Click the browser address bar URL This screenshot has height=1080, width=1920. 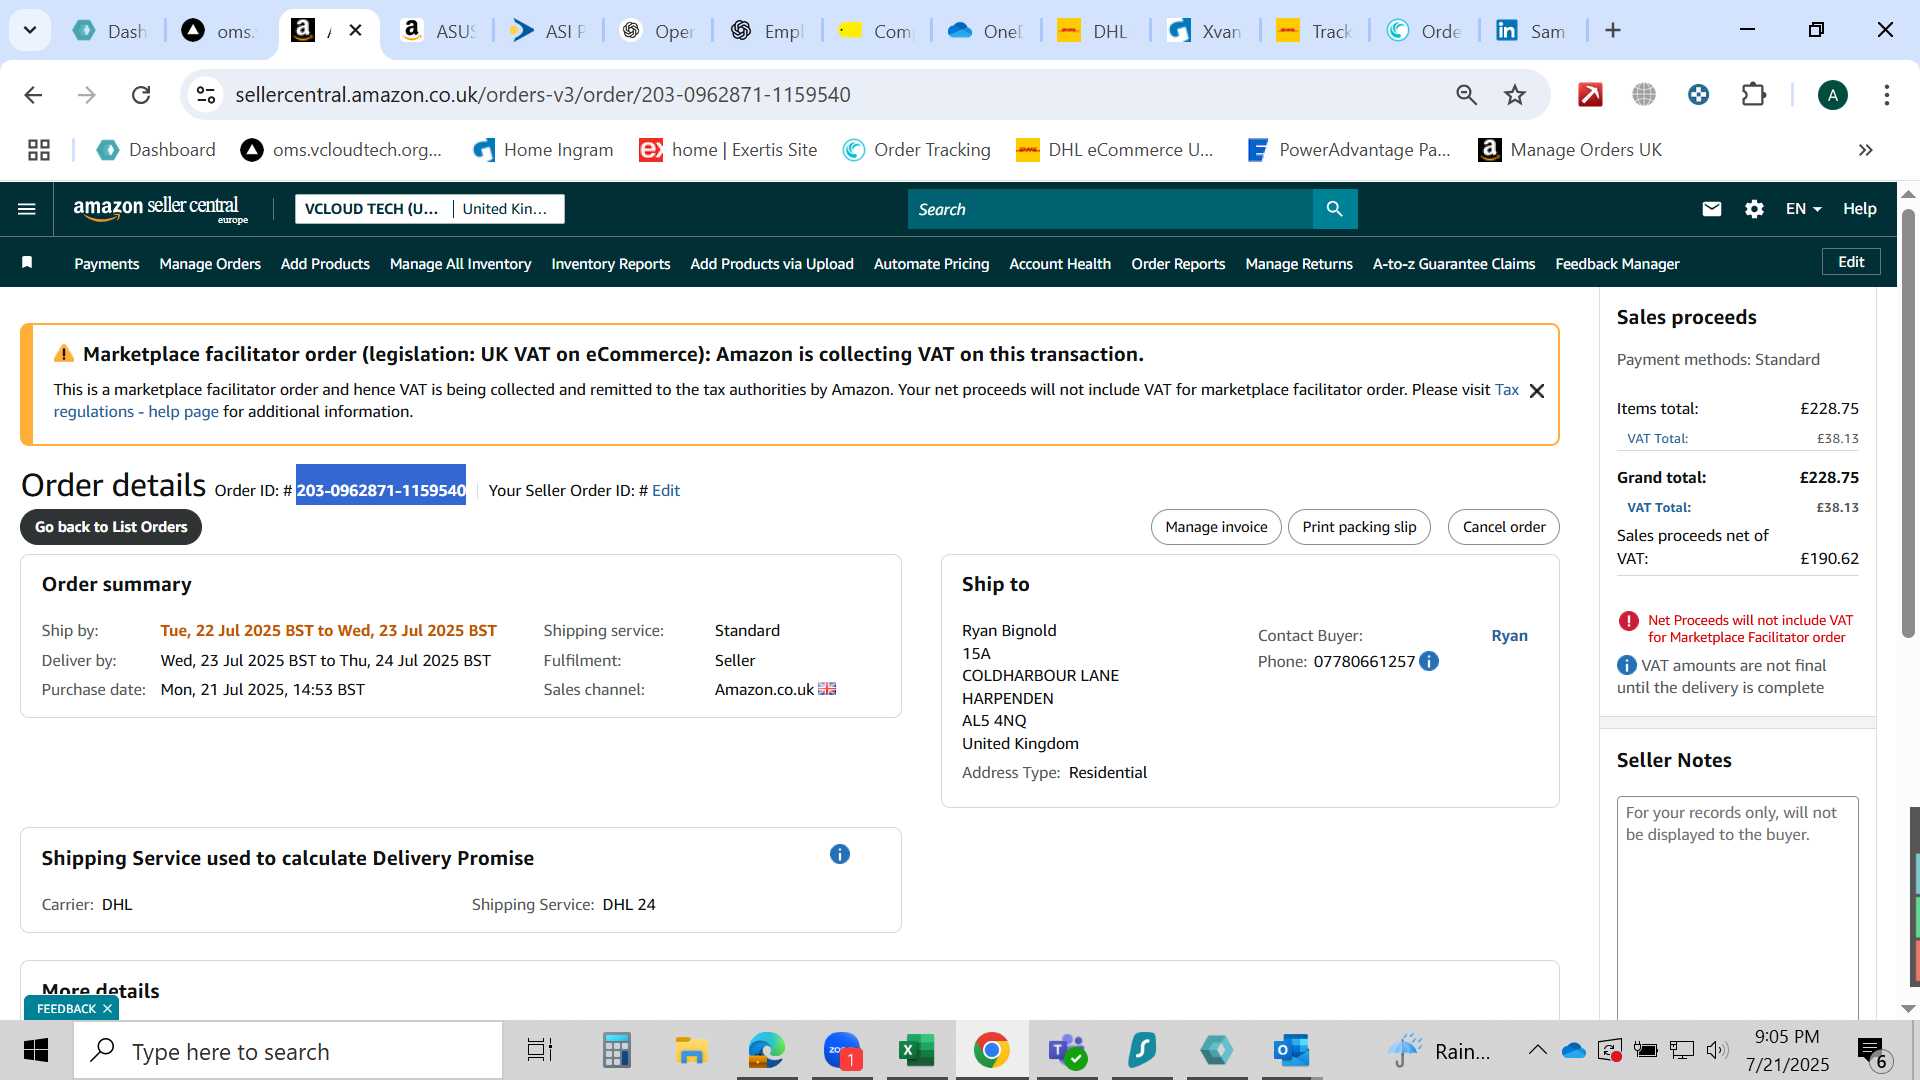[543, 95]
